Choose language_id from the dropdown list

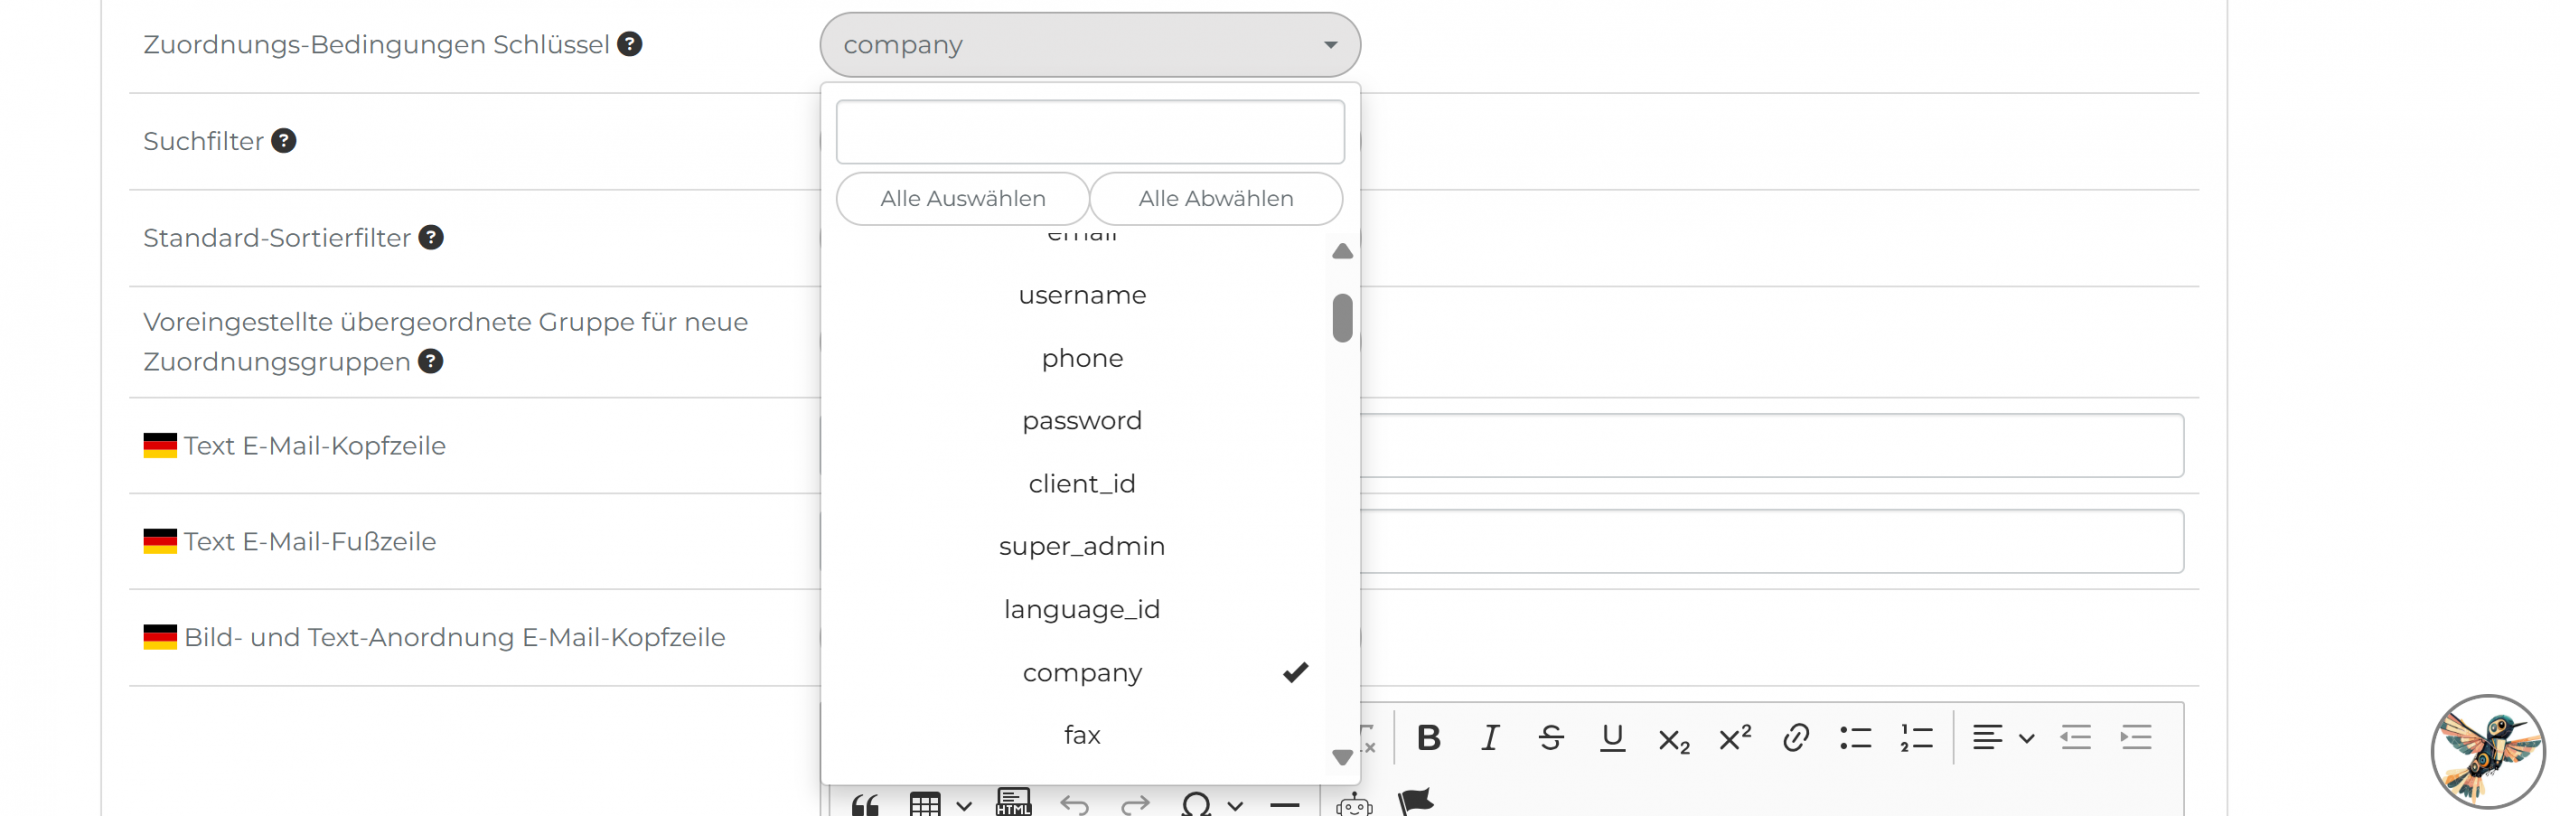[1082, 610]
